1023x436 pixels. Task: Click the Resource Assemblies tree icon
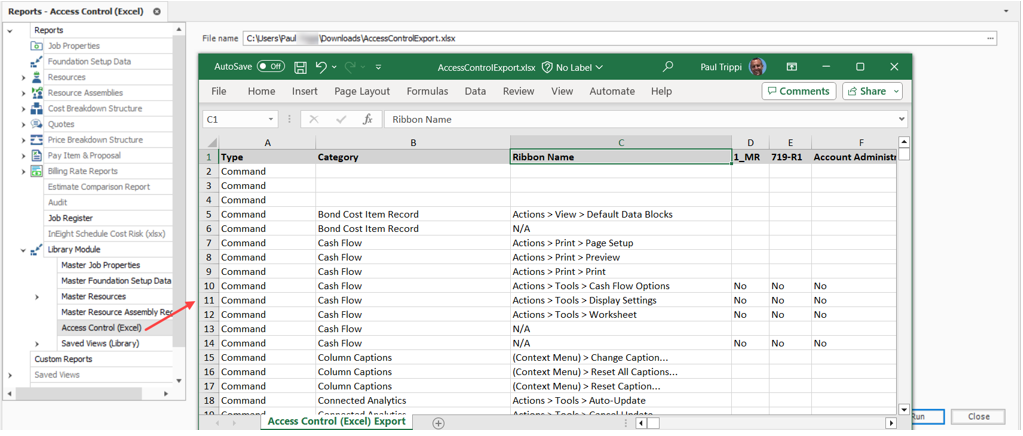(x=37, y=93)
